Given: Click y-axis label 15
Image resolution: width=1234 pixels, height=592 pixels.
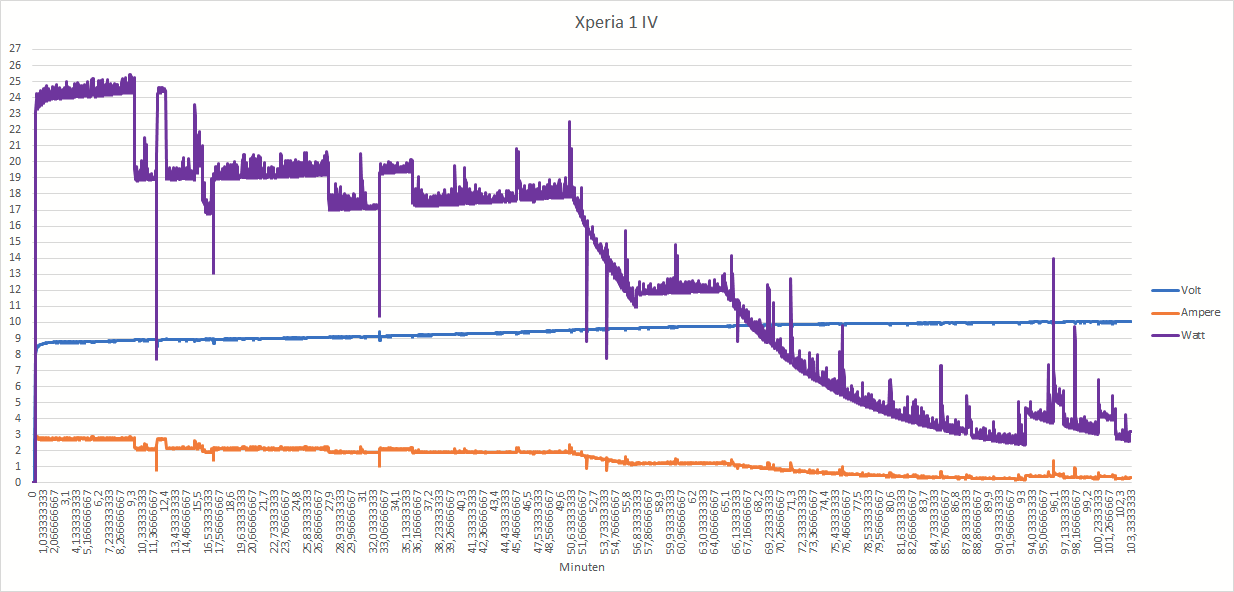Looking at the screenshot, I should 14,241.
